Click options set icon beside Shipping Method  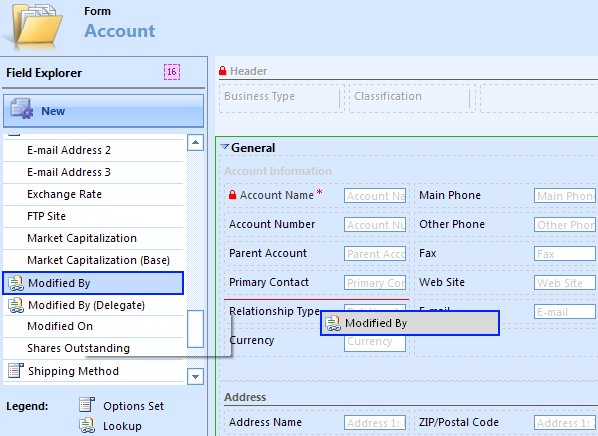tap(16, 370)
